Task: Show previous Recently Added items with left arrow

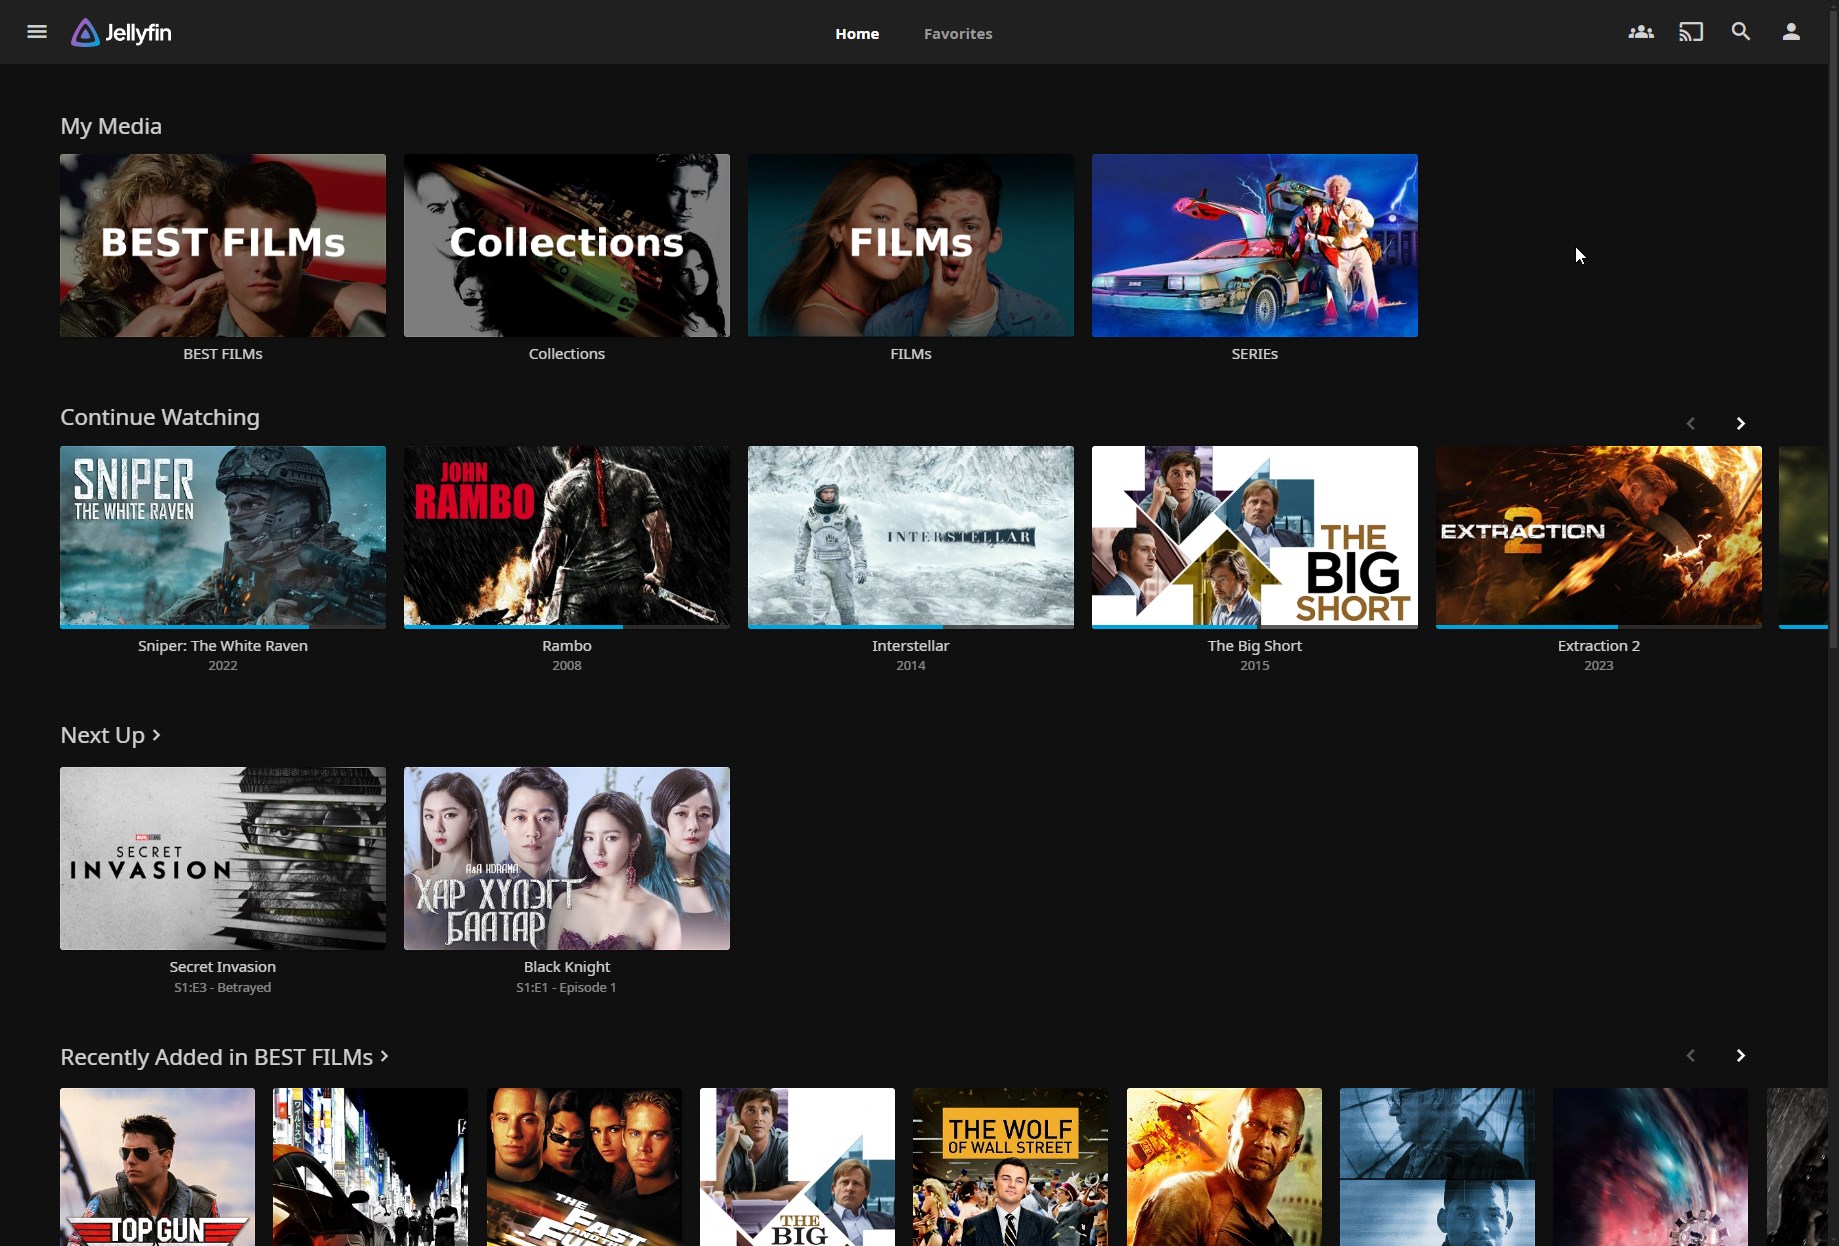Action: (x=1691, y=1056)
